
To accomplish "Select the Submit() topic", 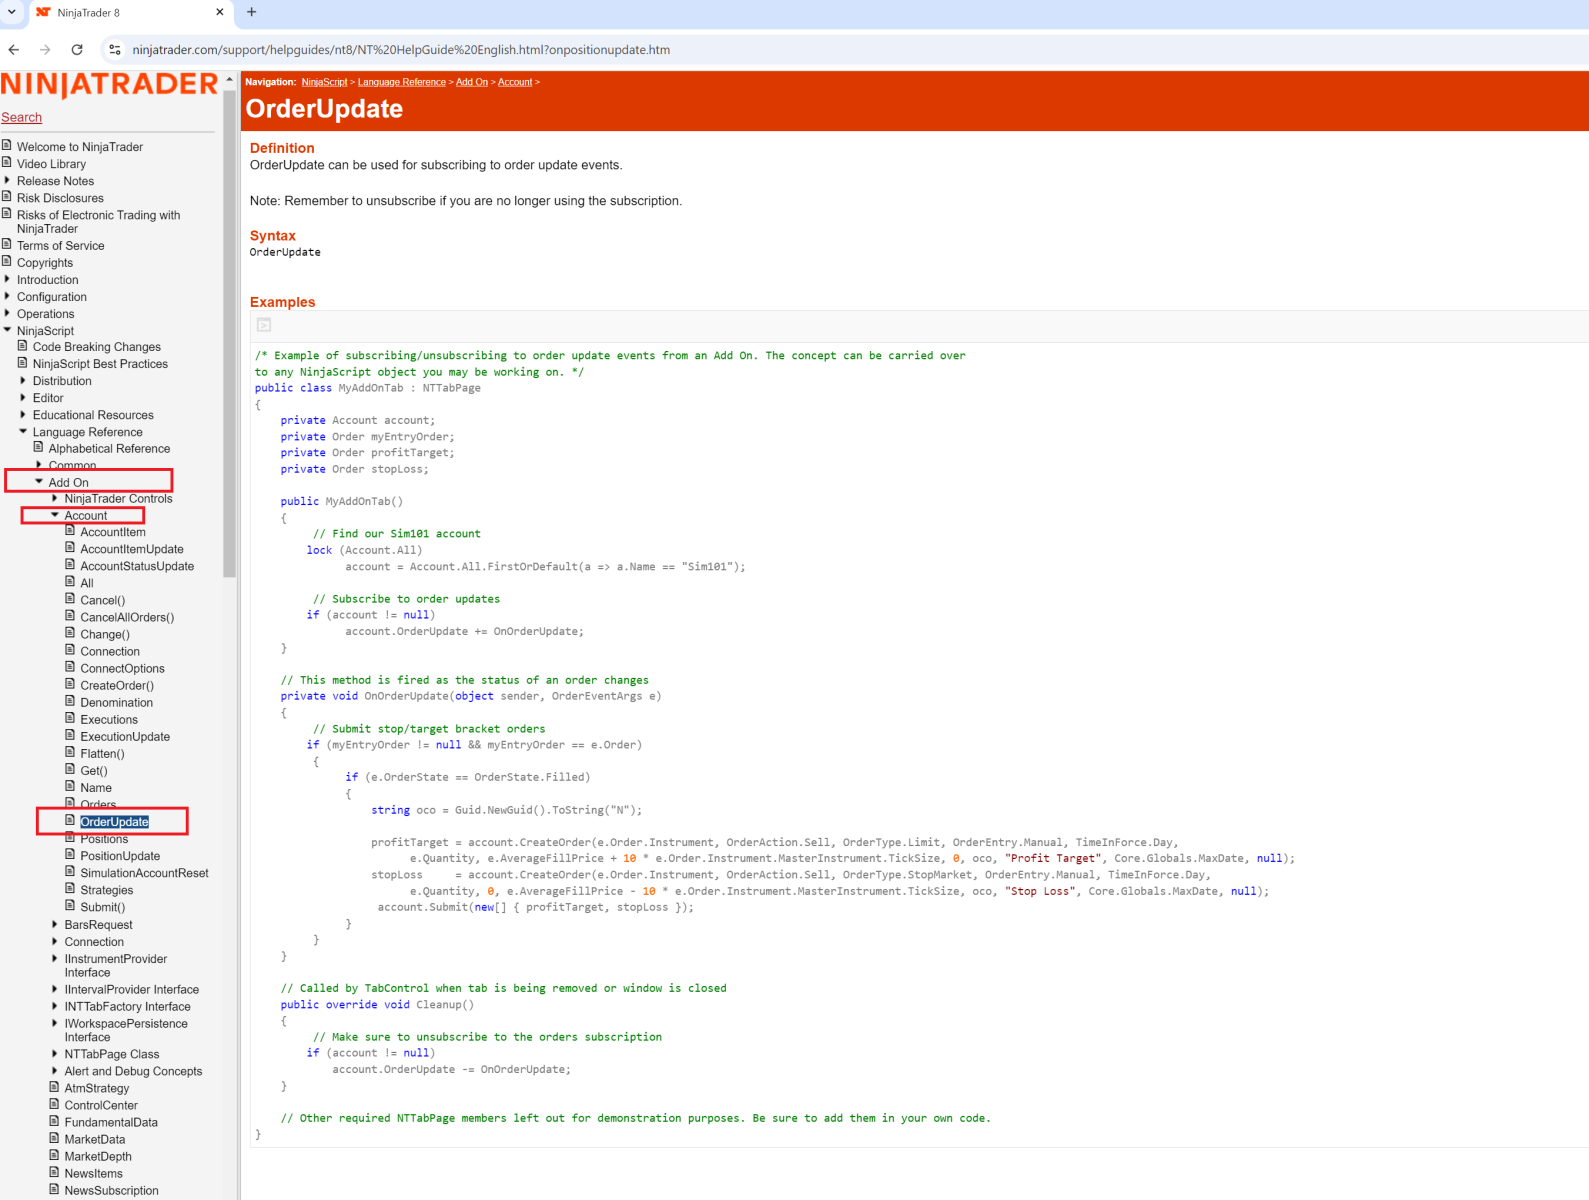I will point(103,907).
